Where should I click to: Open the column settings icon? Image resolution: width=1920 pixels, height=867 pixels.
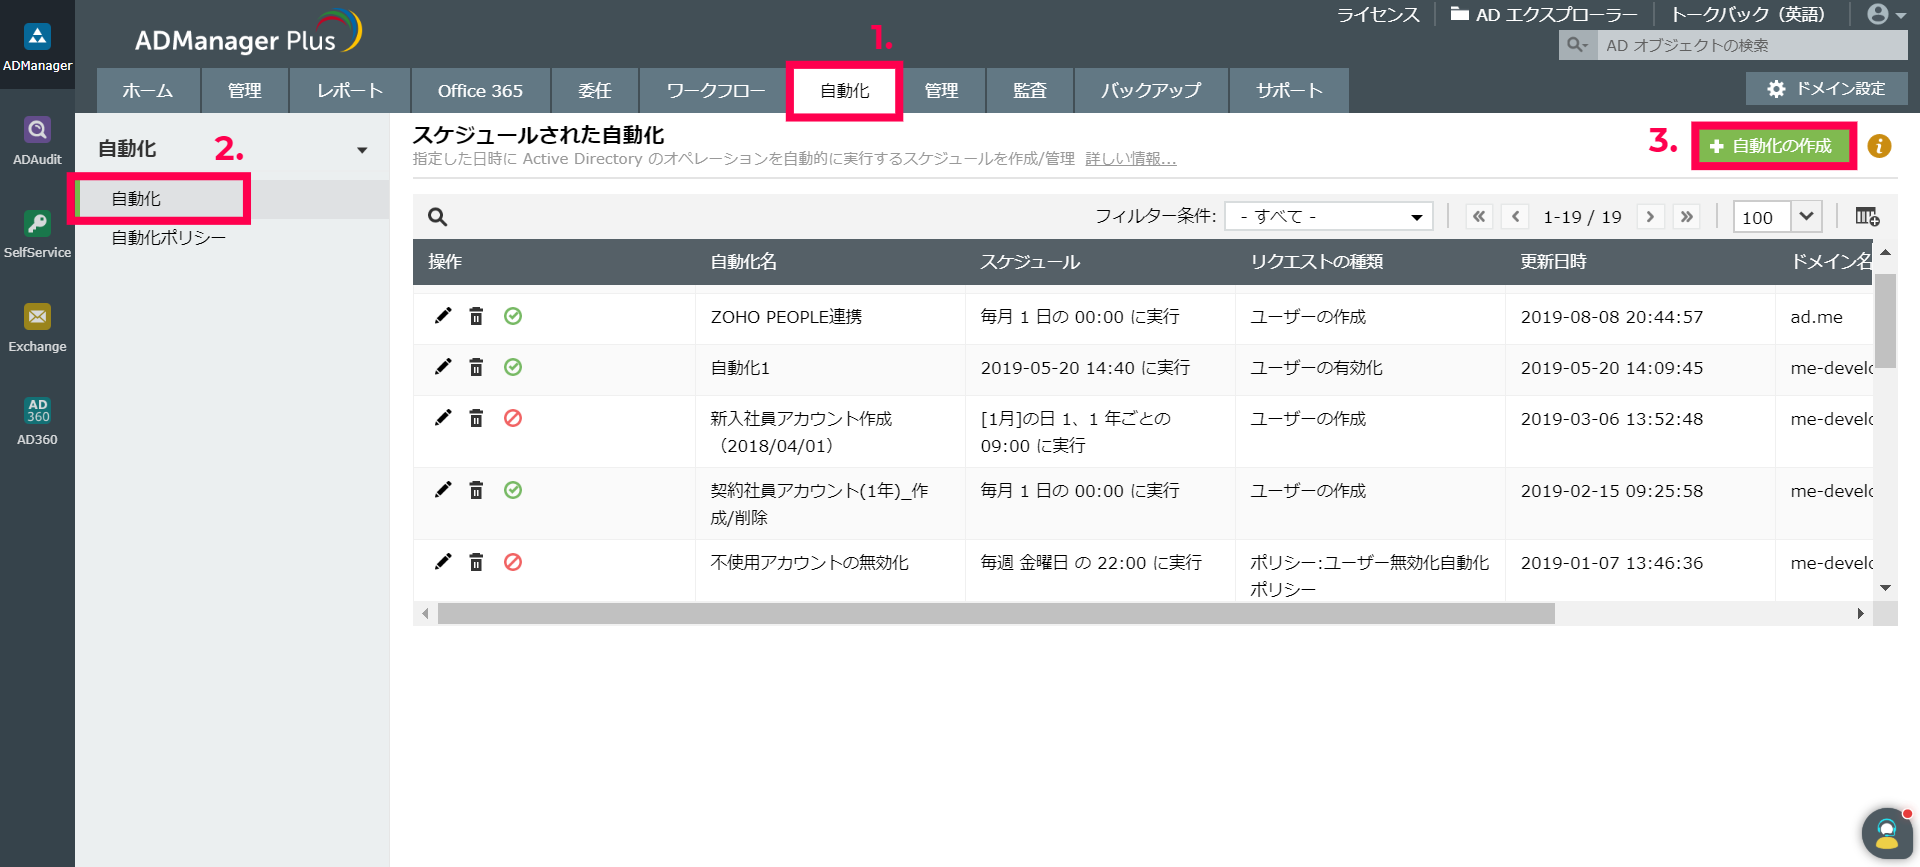(1866, 217)
